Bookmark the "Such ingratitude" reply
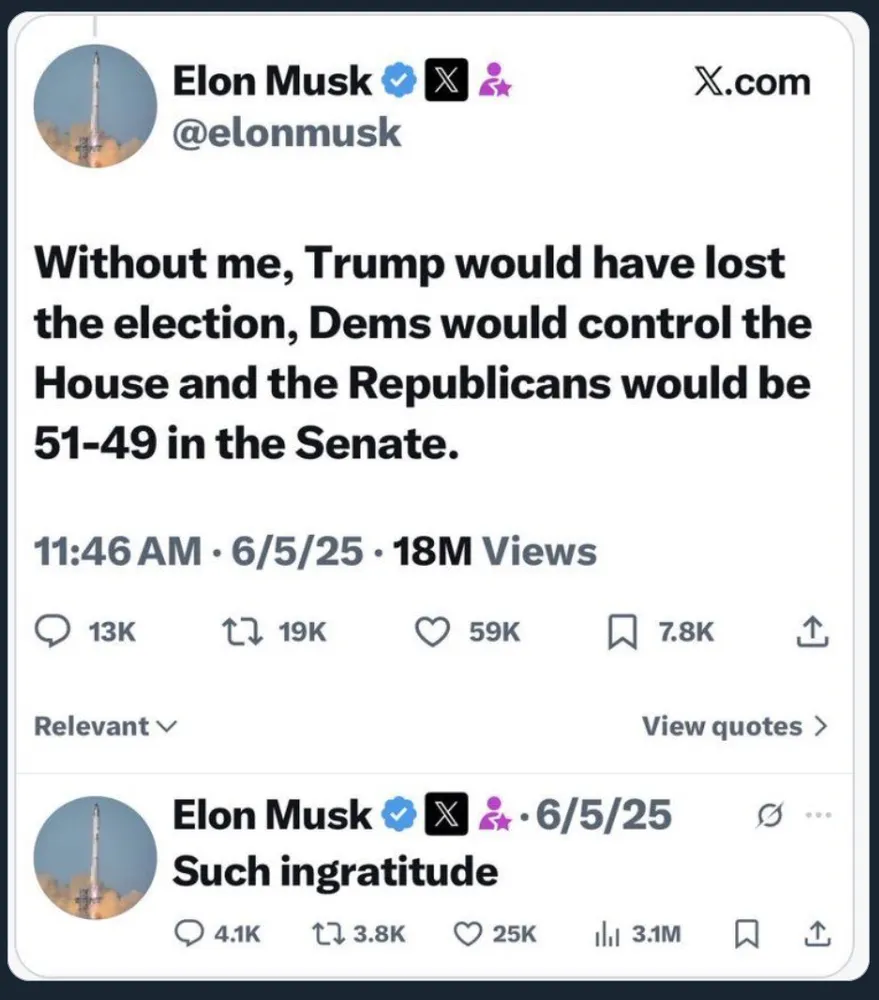 (x=745, y=933)
